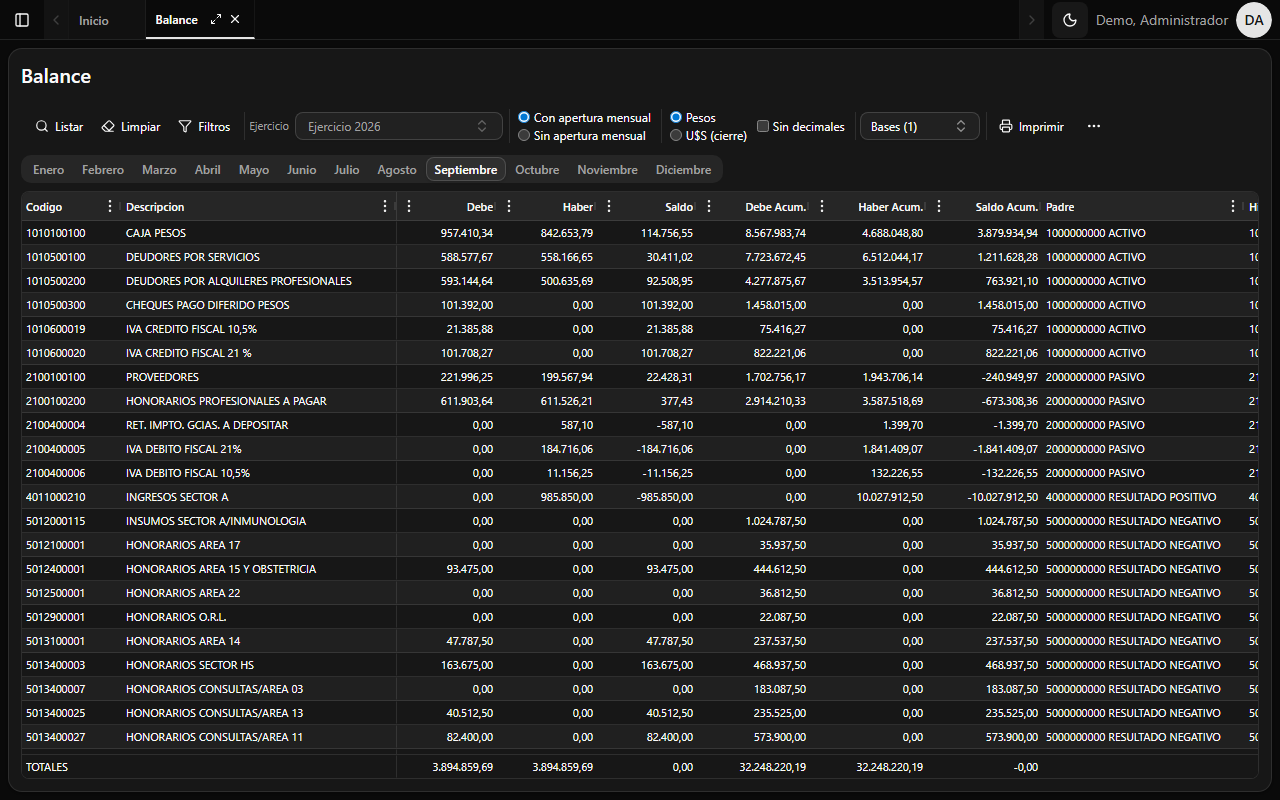Open the Haber column menu
The width and height of the screenshot is (1280, 800).
click(509, 207)
